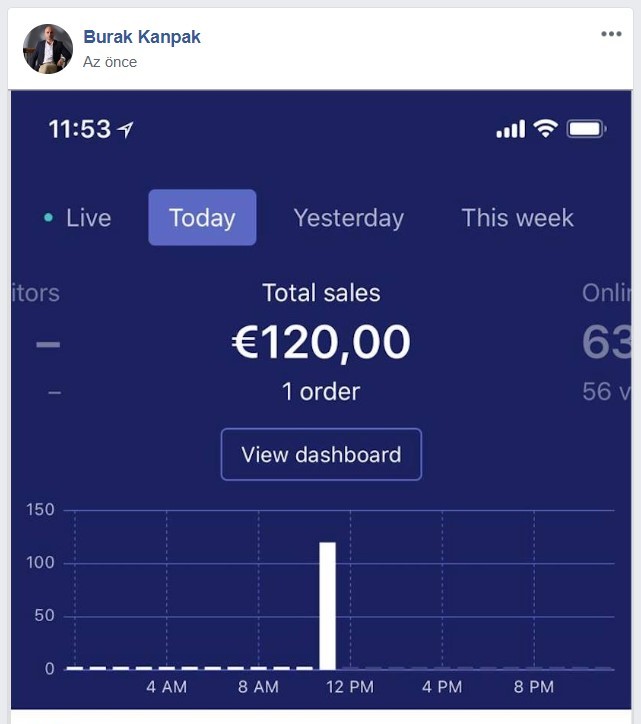The height and width of the screenshot is (724, 641).
Task: Click the cellular signal bars icon
Action: 511,129
